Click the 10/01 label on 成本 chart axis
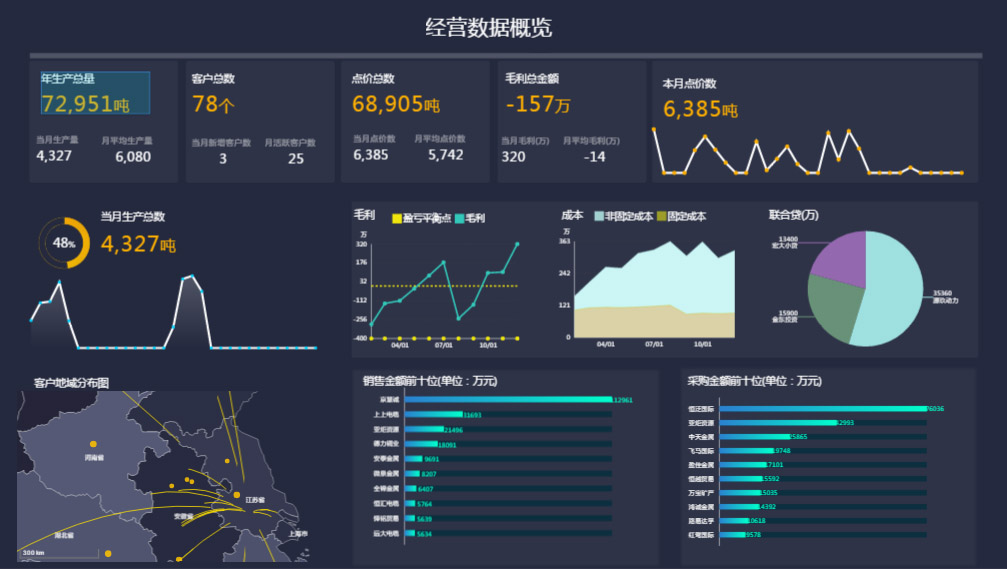Image resolution: width=1007 pixels, height=569 pixels. click(703, 344)
